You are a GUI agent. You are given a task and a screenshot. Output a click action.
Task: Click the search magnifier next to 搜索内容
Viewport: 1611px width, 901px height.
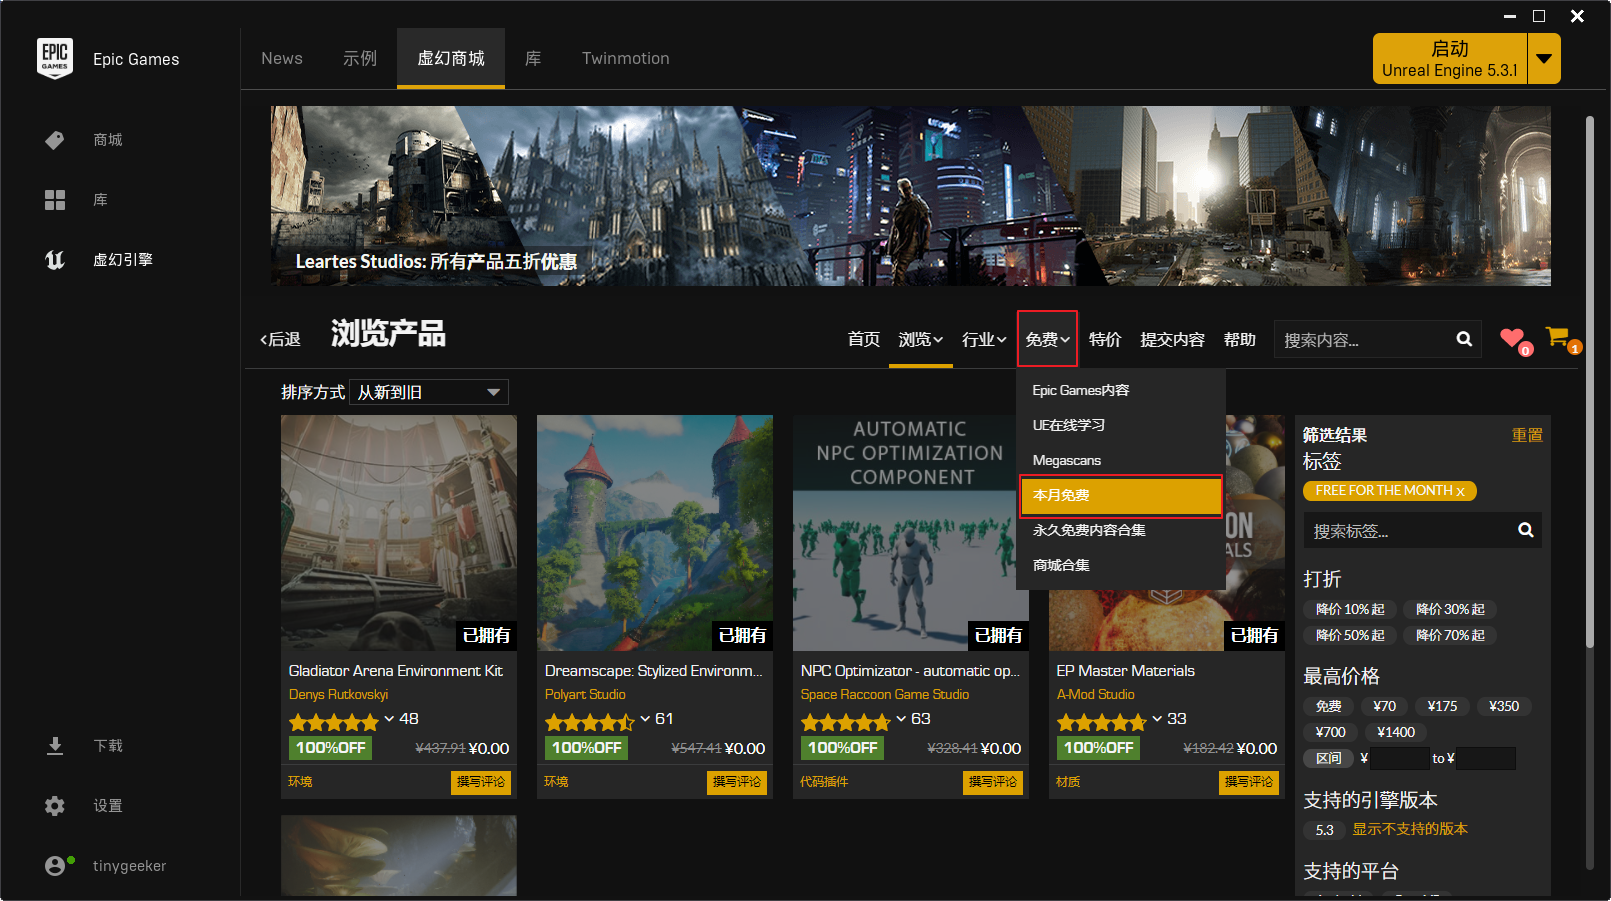click(x=1464, y=339)
